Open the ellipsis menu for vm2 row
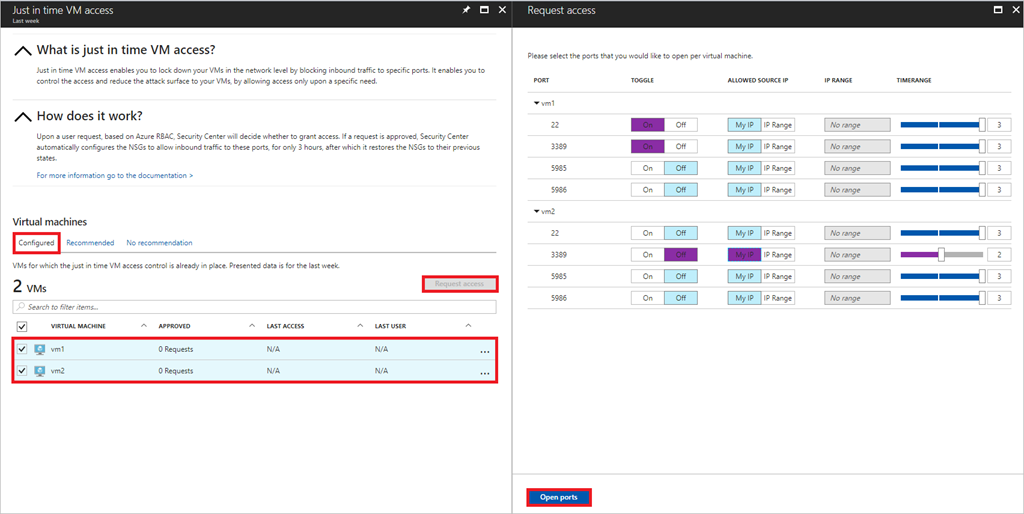The width and height of the screenshot is (1024, 514). (x=485, y=373)
